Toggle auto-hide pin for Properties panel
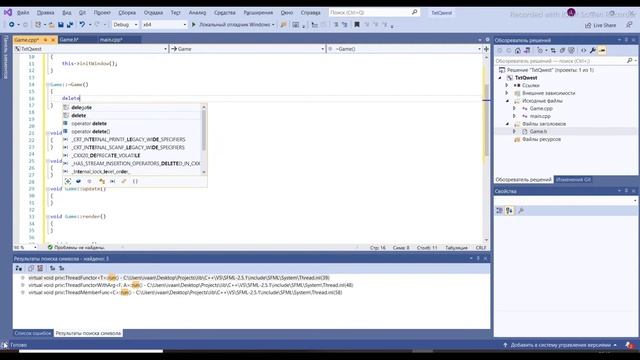Screen dimensions: 640x360 626,191
